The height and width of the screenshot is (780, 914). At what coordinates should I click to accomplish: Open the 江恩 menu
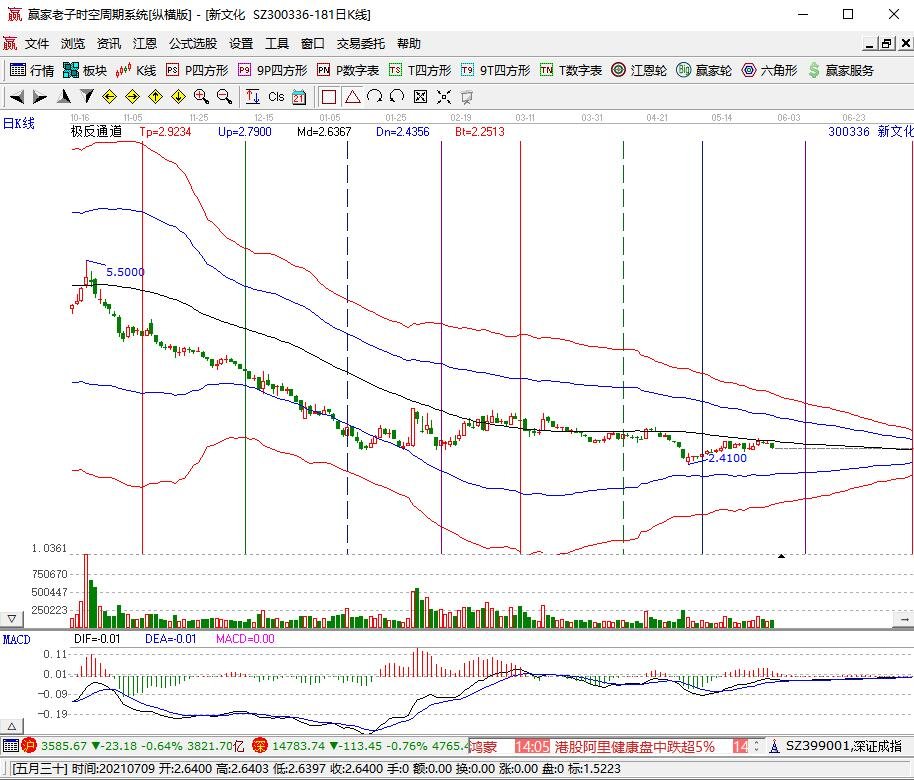pyautogui.click(x=145, y=44)
